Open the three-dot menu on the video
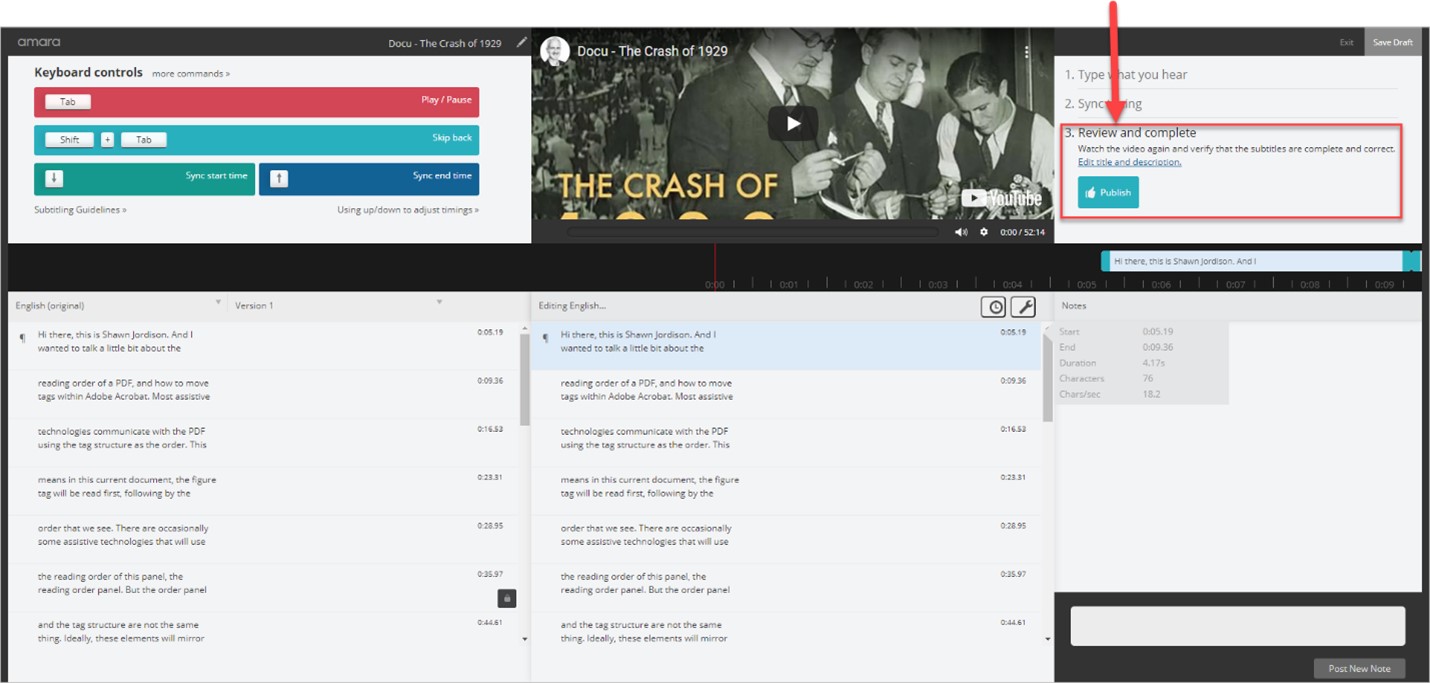The width and height of the screenshot is (1430, 683). 1026,52
